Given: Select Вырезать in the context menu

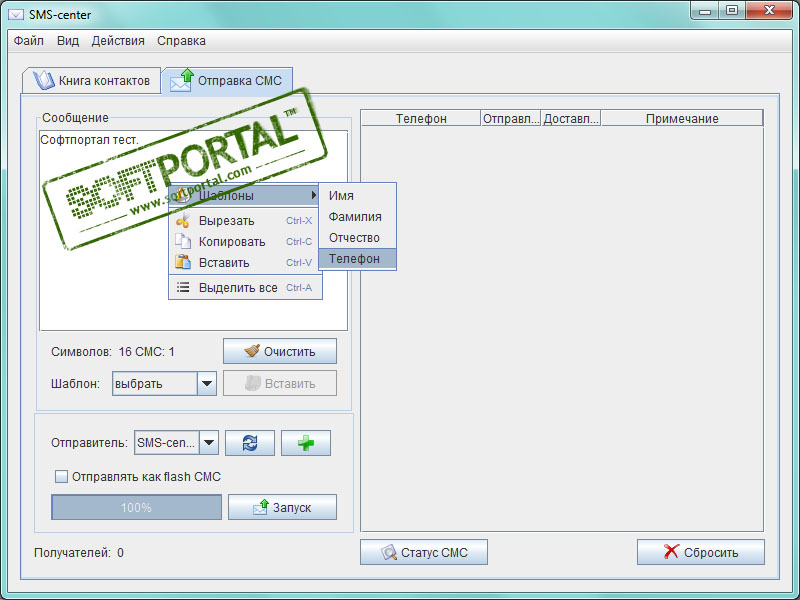Looking at the screenshot, I should pos(245,221).
